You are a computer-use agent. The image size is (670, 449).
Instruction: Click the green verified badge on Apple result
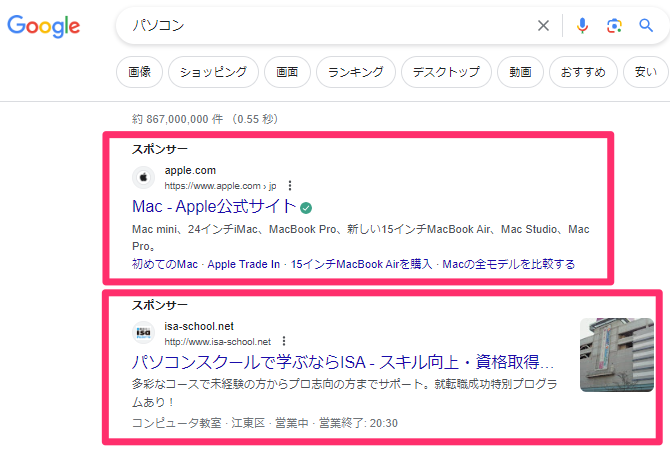(x=306, y=208)
